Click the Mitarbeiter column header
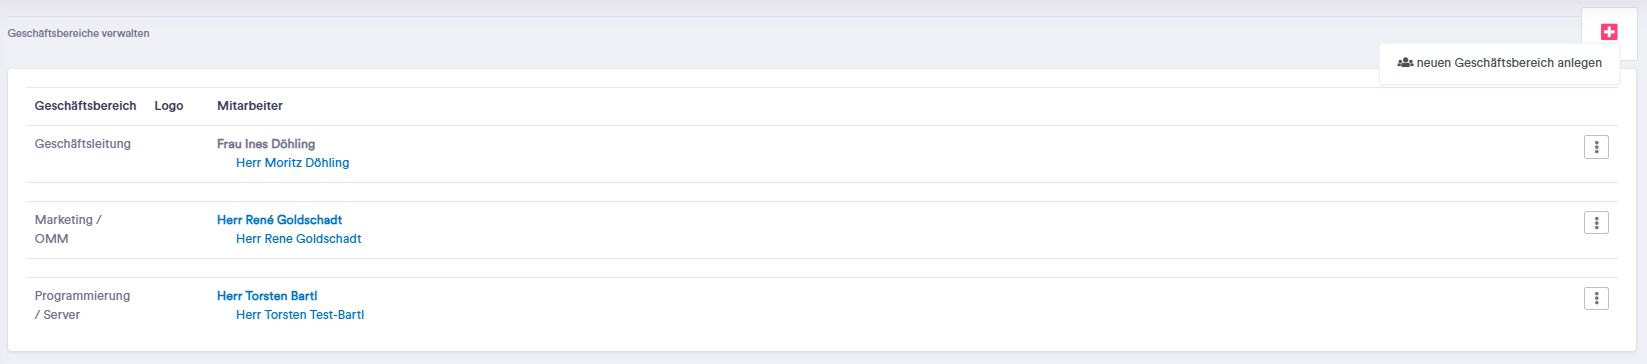This screenshot has height=364, width=1647. (250, 106)
